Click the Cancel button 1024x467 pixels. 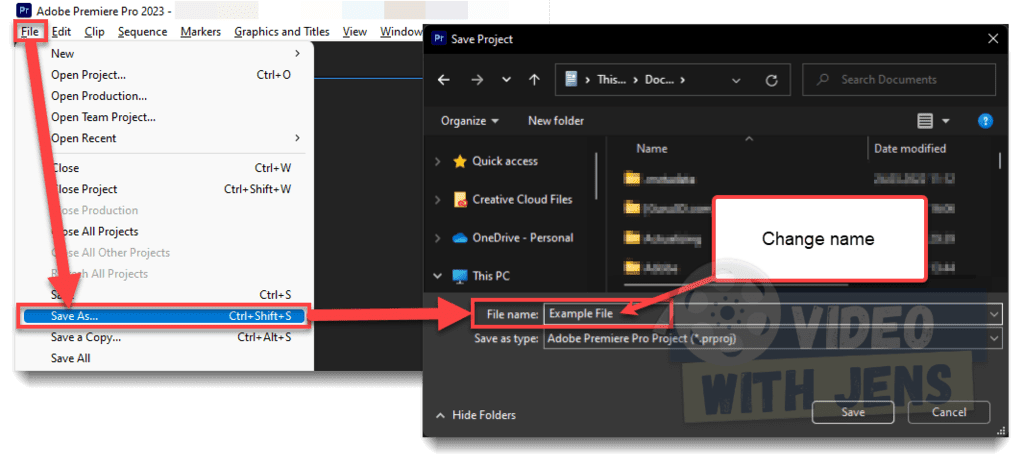coord(949,412)
